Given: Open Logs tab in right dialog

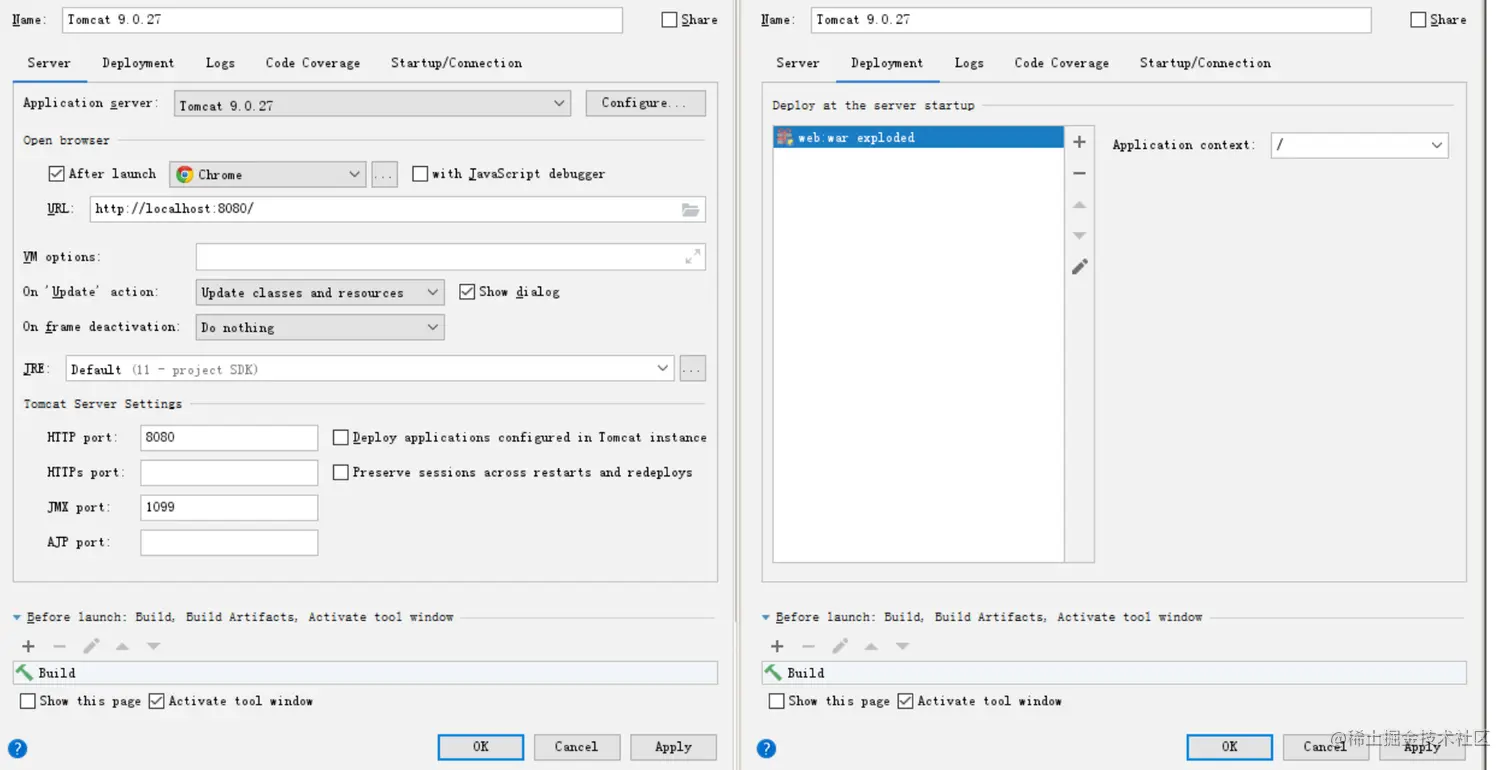Looking at the screenshot, I should coord(969,63).
